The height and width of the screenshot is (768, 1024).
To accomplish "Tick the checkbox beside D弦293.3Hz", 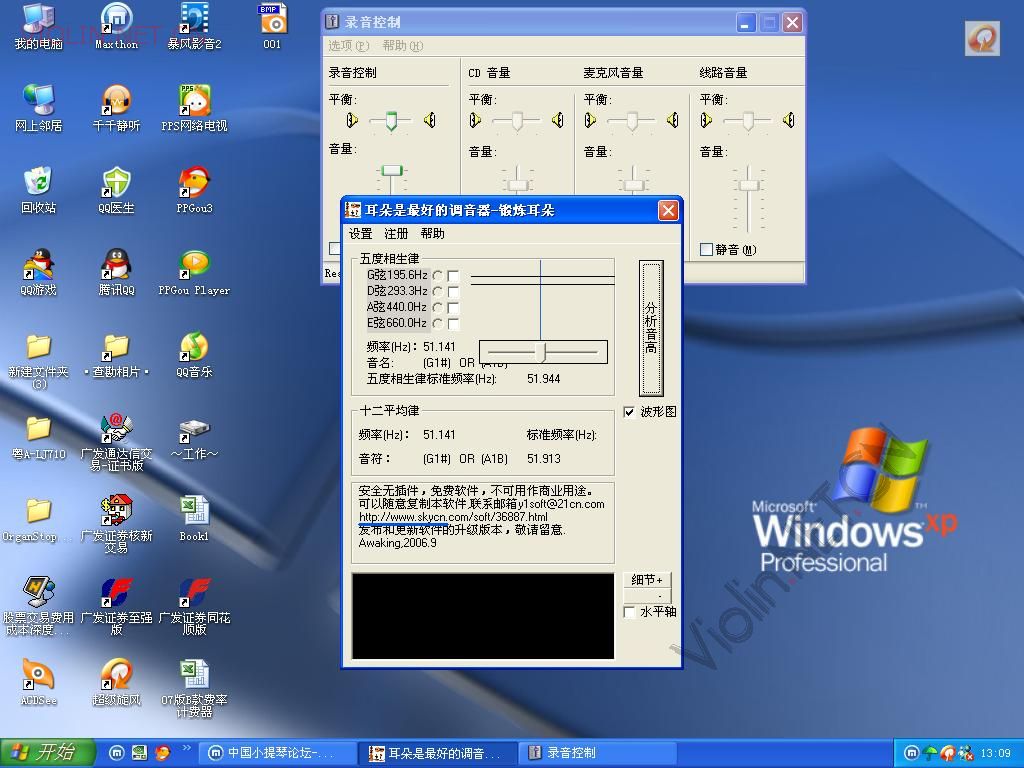I will pyautogui.click(x=453, y=291).
